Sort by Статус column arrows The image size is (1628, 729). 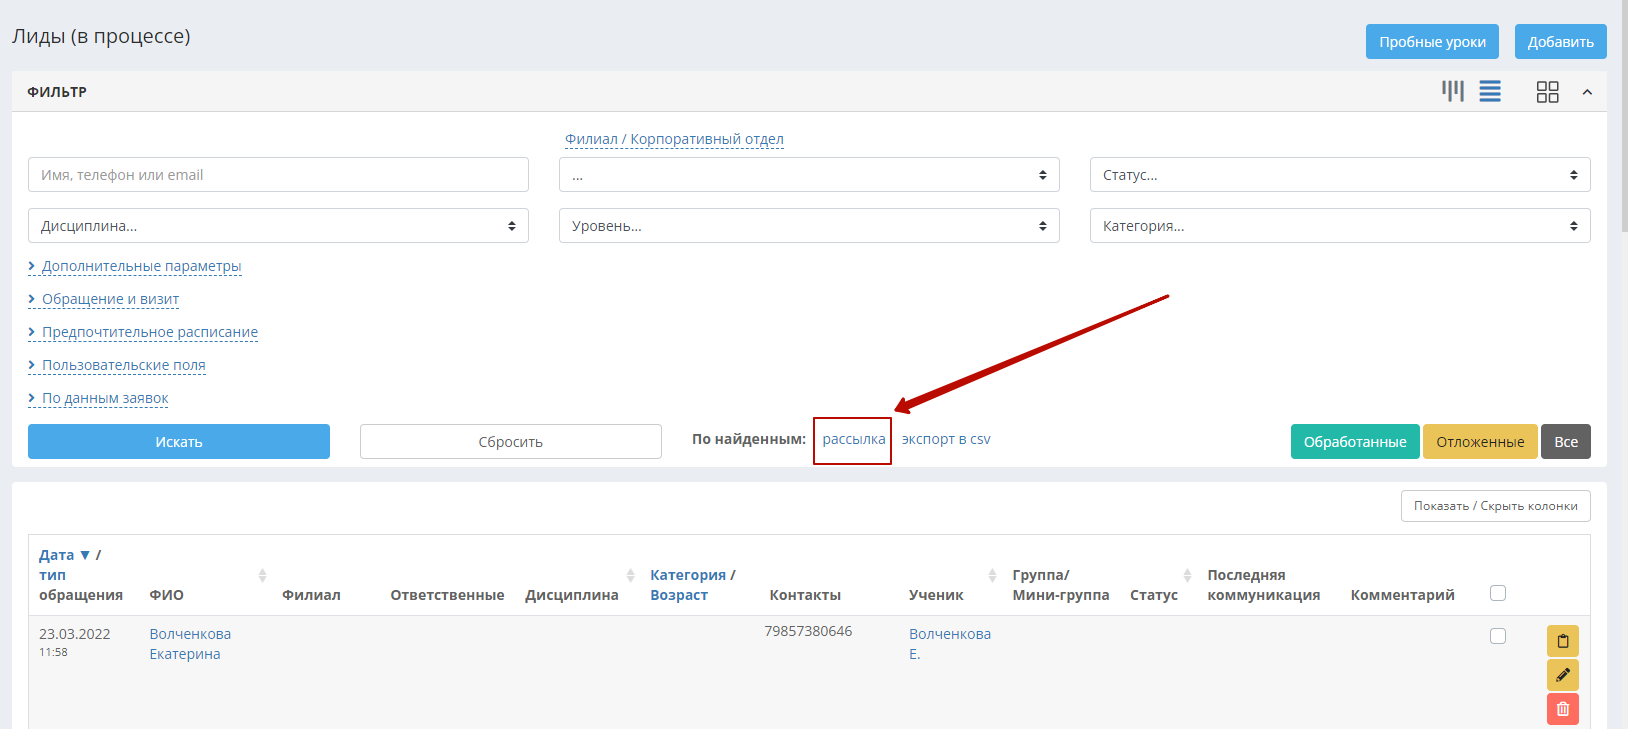coord(1187,575)
